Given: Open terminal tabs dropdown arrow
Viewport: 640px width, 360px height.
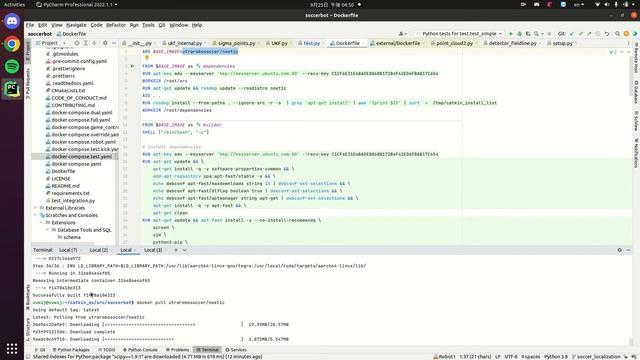Looking at the screenshot, I should point(184,250).
